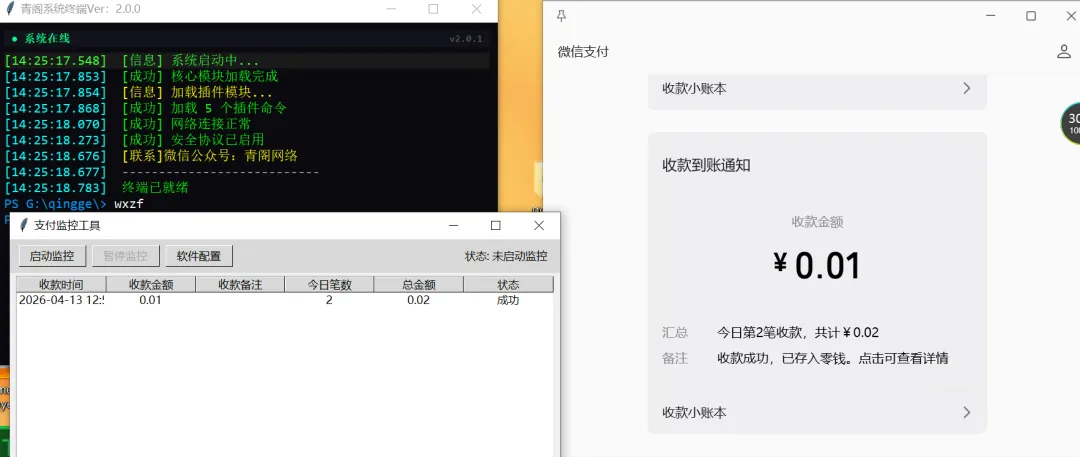Open the bottom 收款小账本 link text
Image resolution: width=1080 pixels, height=457 pixels.
pyautogui.click(x=694, y=412)
